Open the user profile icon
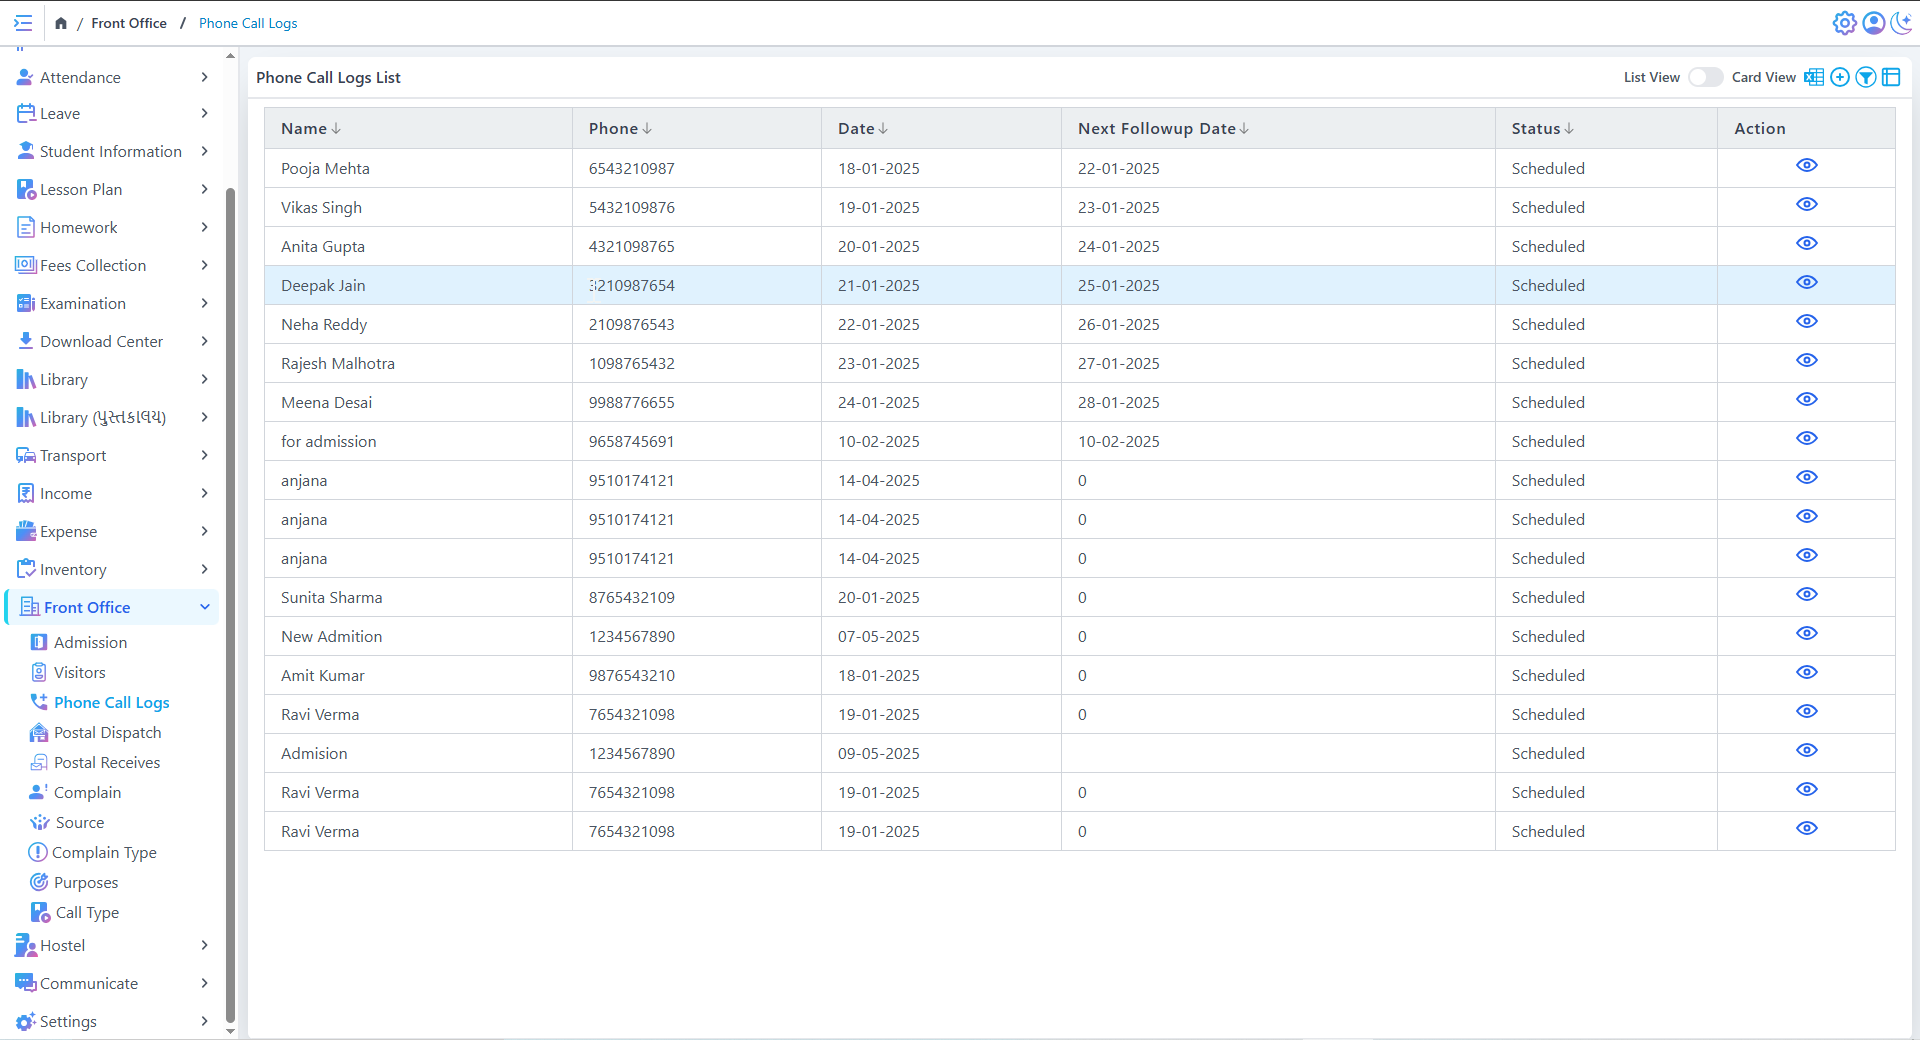Image resolution: width=1920 pixels, height=1040 pixels. point(1874,23)
